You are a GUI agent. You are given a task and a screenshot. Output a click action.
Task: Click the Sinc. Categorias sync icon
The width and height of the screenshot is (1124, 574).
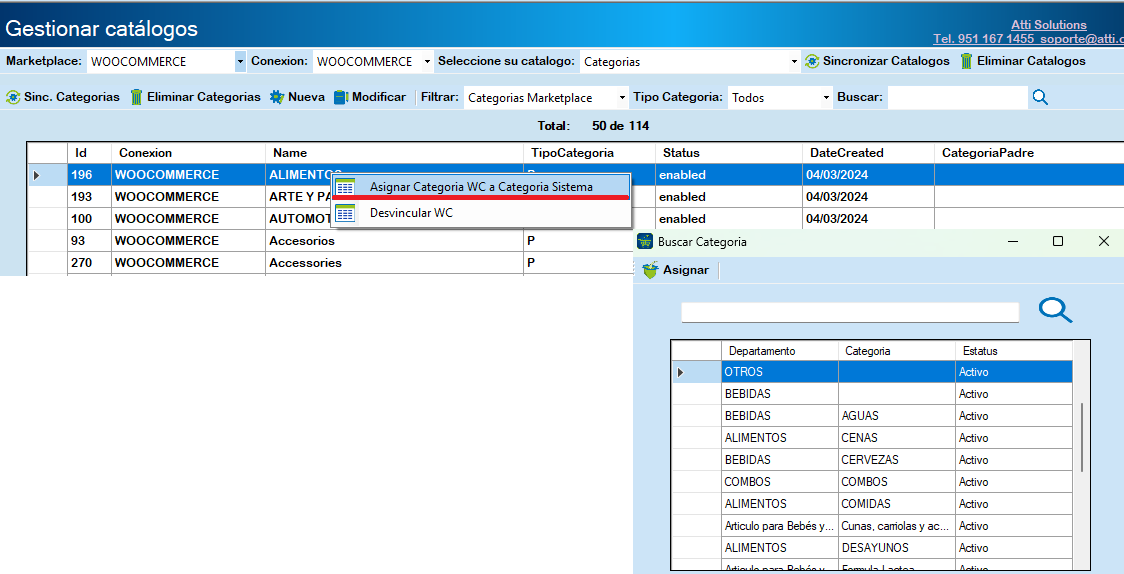13,97
